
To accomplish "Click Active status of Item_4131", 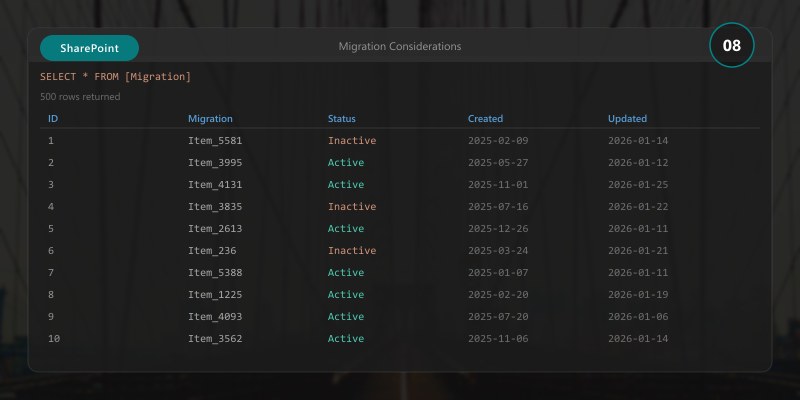I will click(x=345, y=184).
